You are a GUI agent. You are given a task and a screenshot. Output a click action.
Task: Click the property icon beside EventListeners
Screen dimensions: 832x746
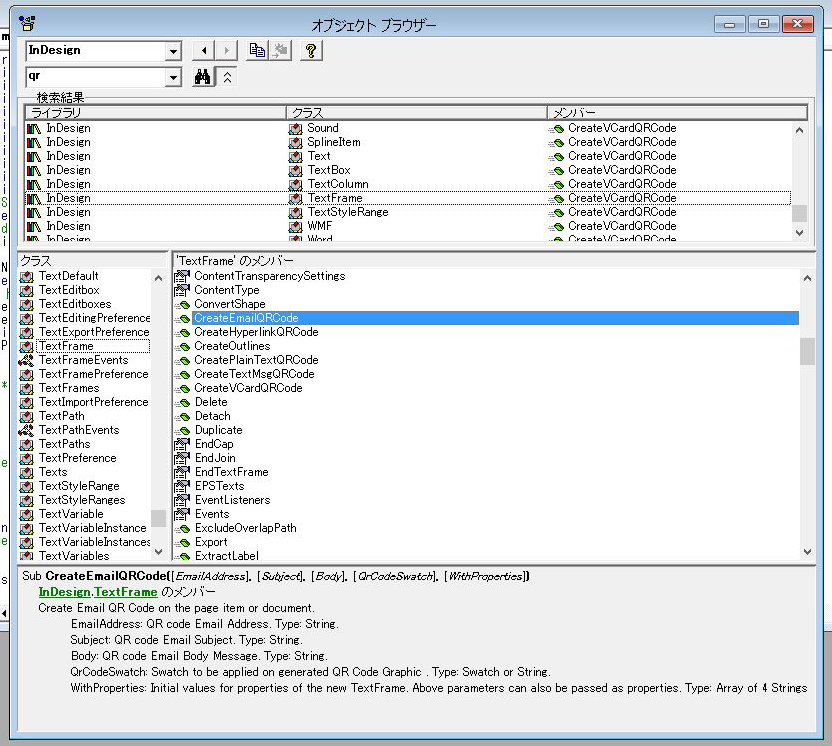[182, 500]
